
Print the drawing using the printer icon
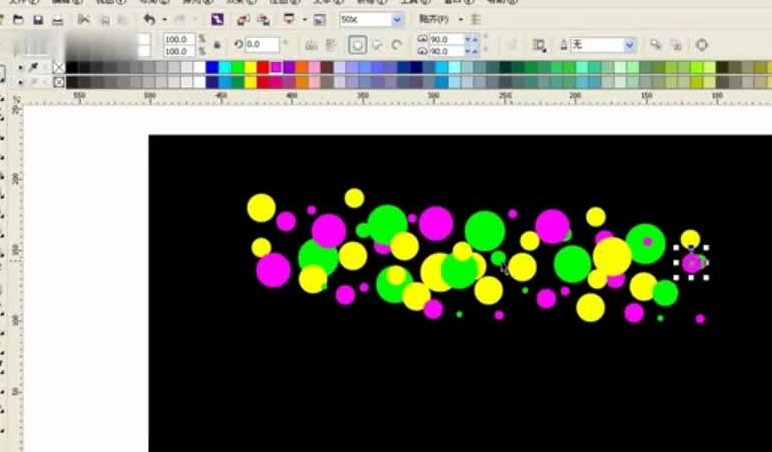click(x=58, y=20)
